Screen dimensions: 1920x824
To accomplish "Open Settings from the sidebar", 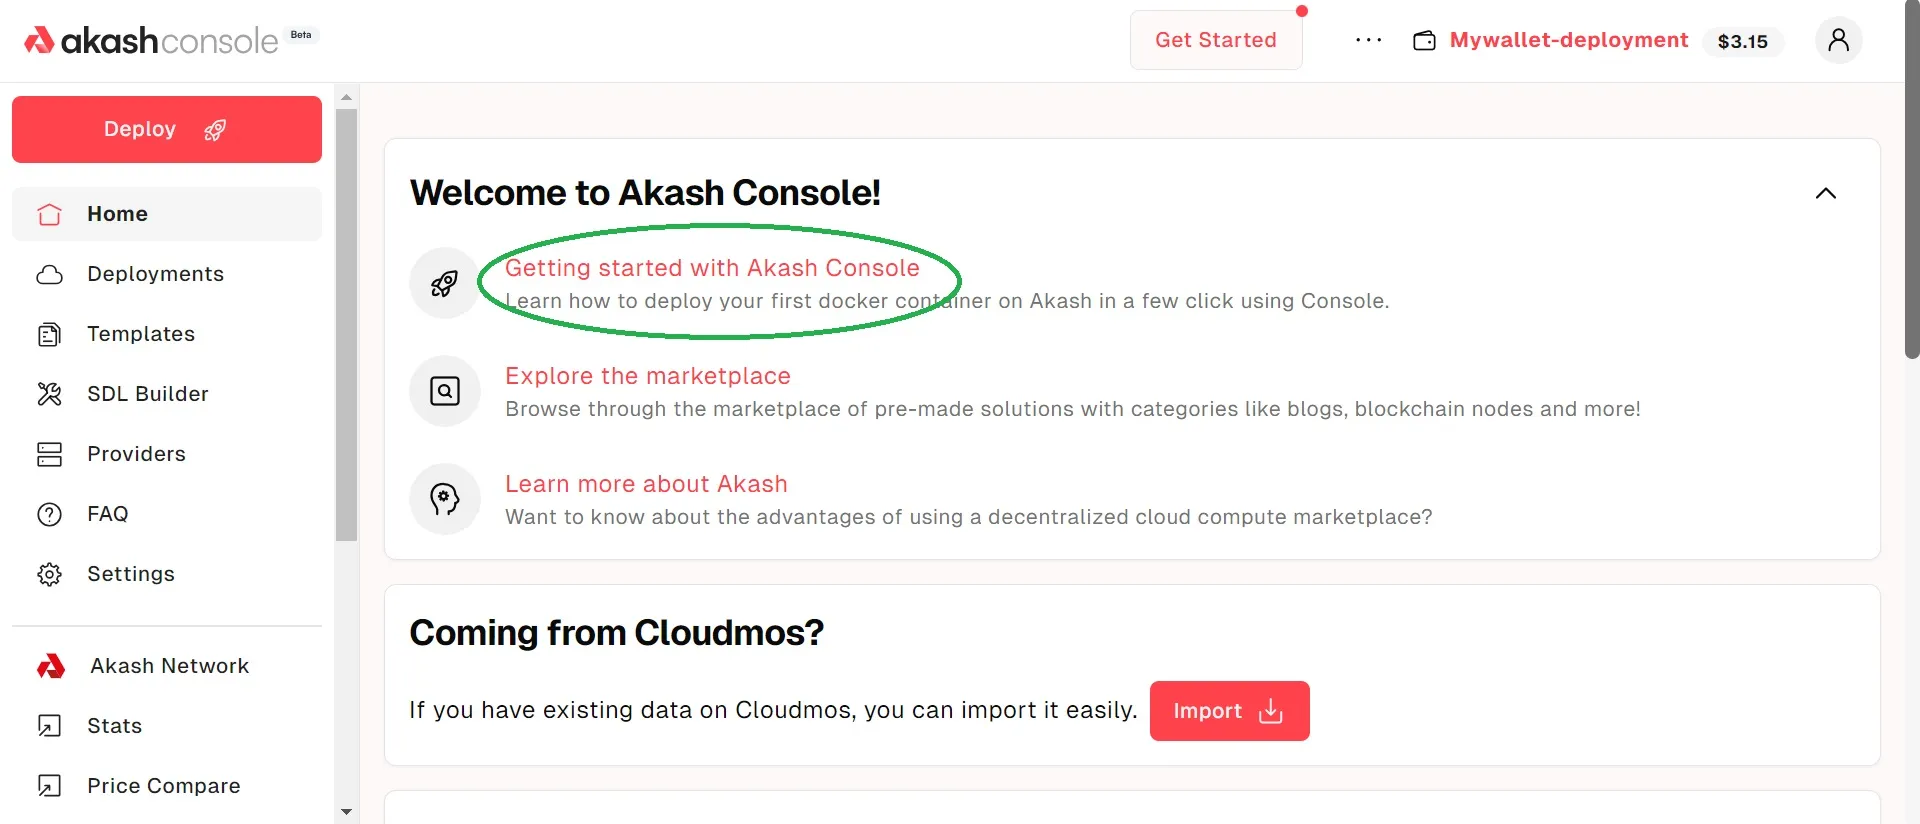I will [131, 574].
